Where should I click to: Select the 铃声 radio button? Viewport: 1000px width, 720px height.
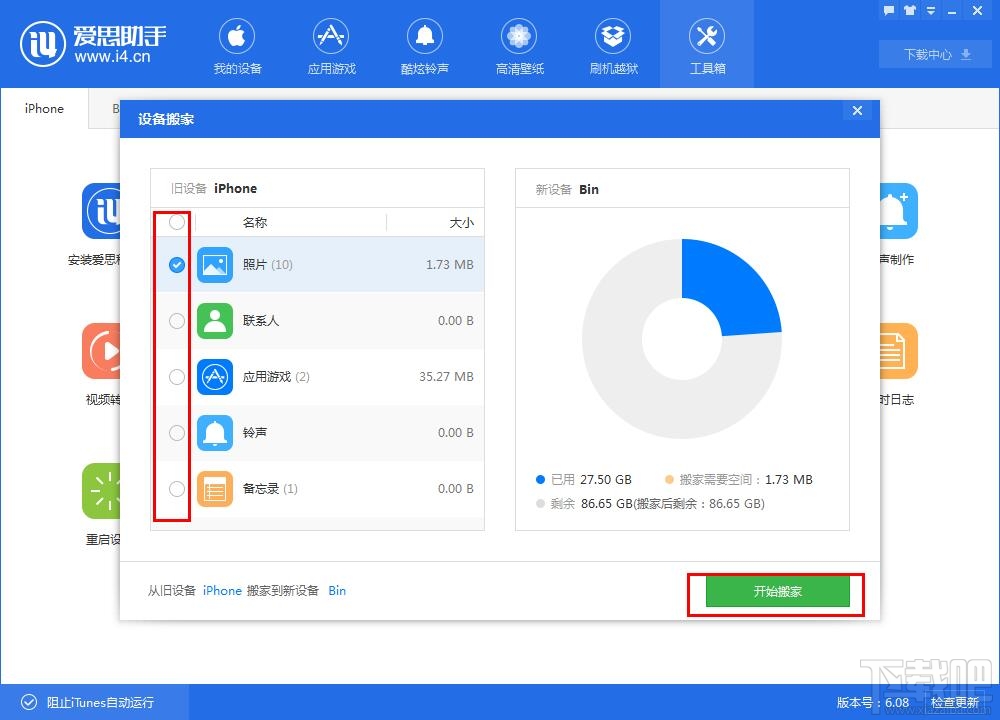click(176, 433)
